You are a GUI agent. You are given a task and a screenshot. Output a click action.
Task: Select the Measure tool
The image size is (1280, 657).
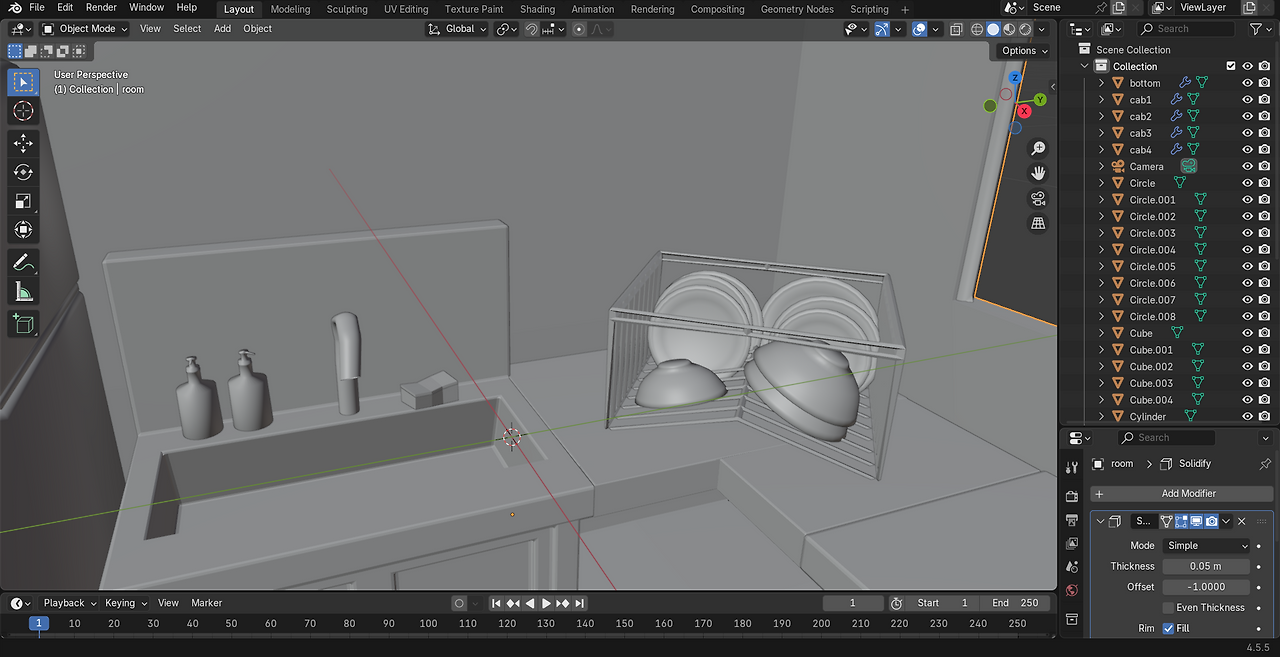[23, 292]
